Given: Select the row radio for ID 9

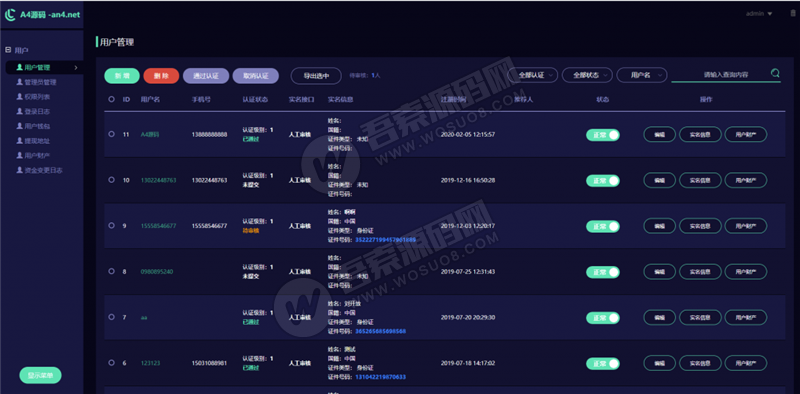Looking at the screenshot, I should click(111, 225).
